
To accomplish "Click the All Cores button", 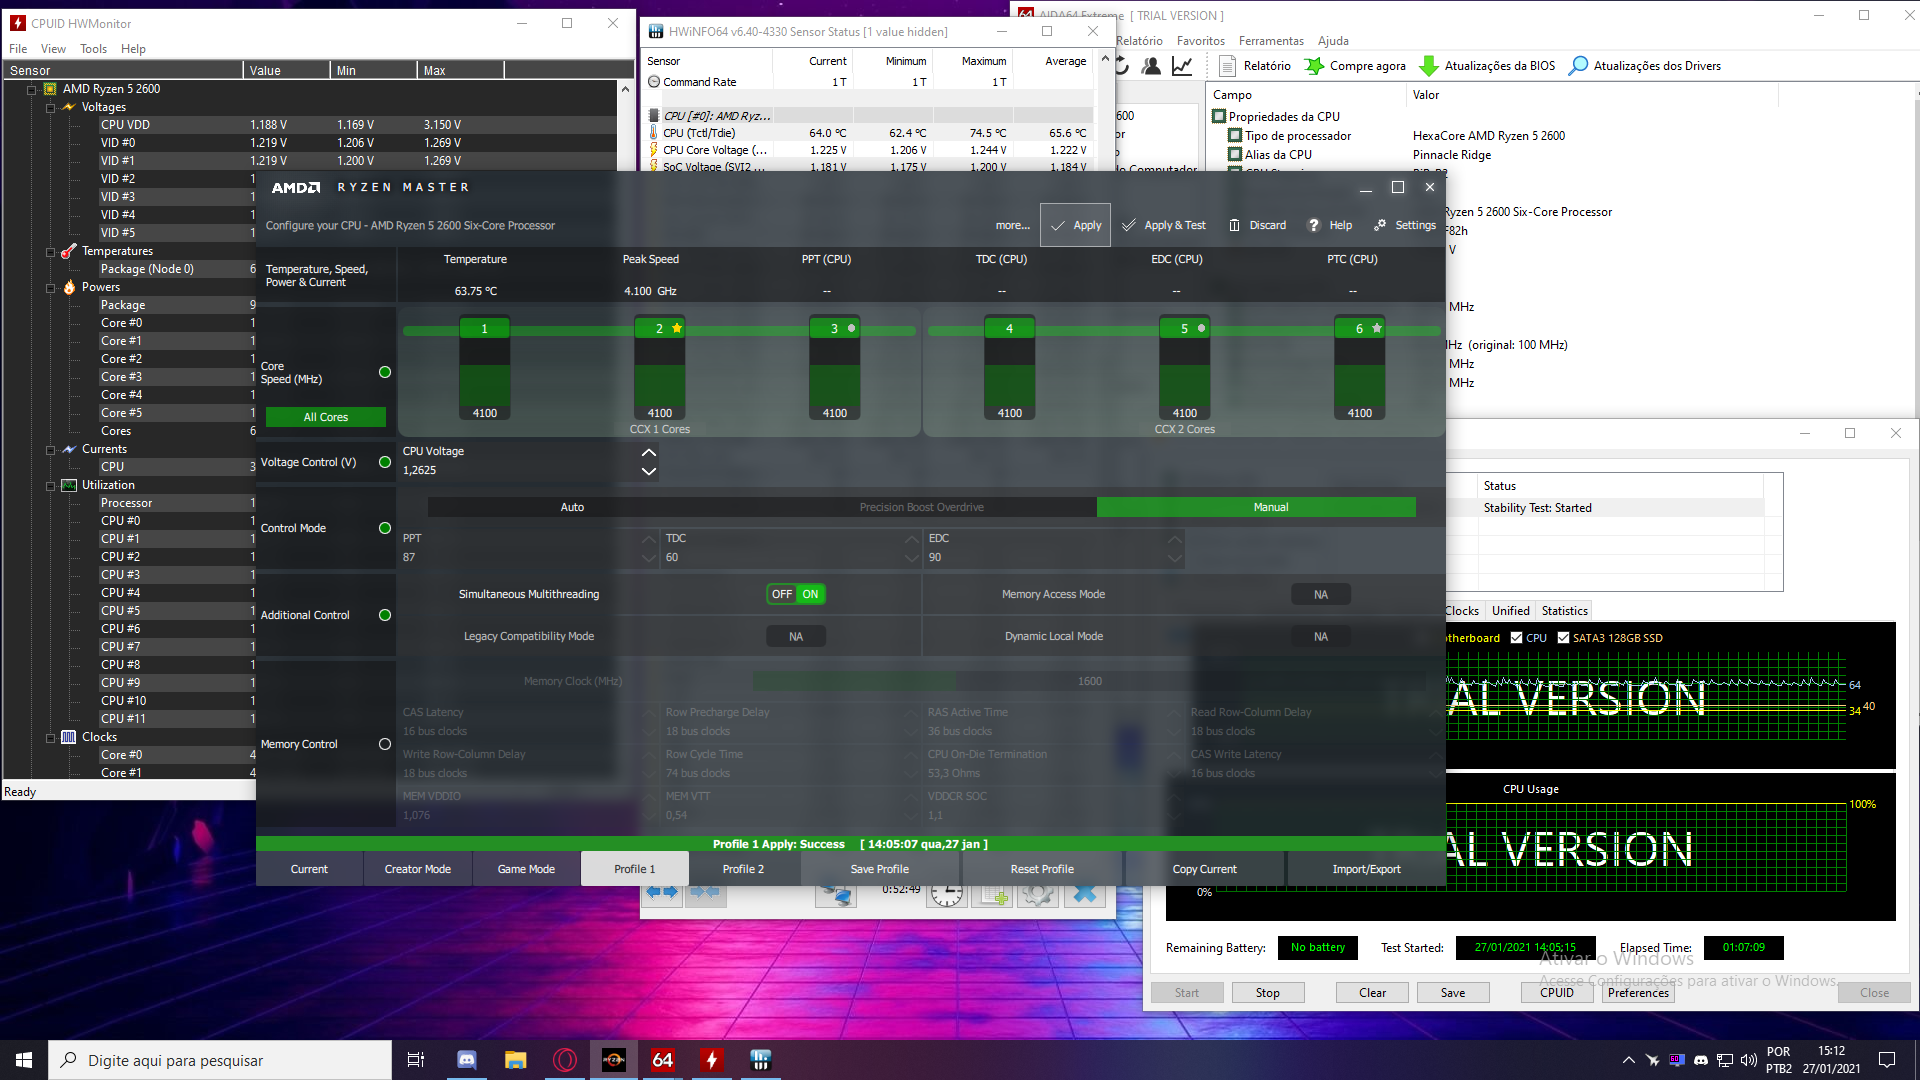I will (325, 417).
